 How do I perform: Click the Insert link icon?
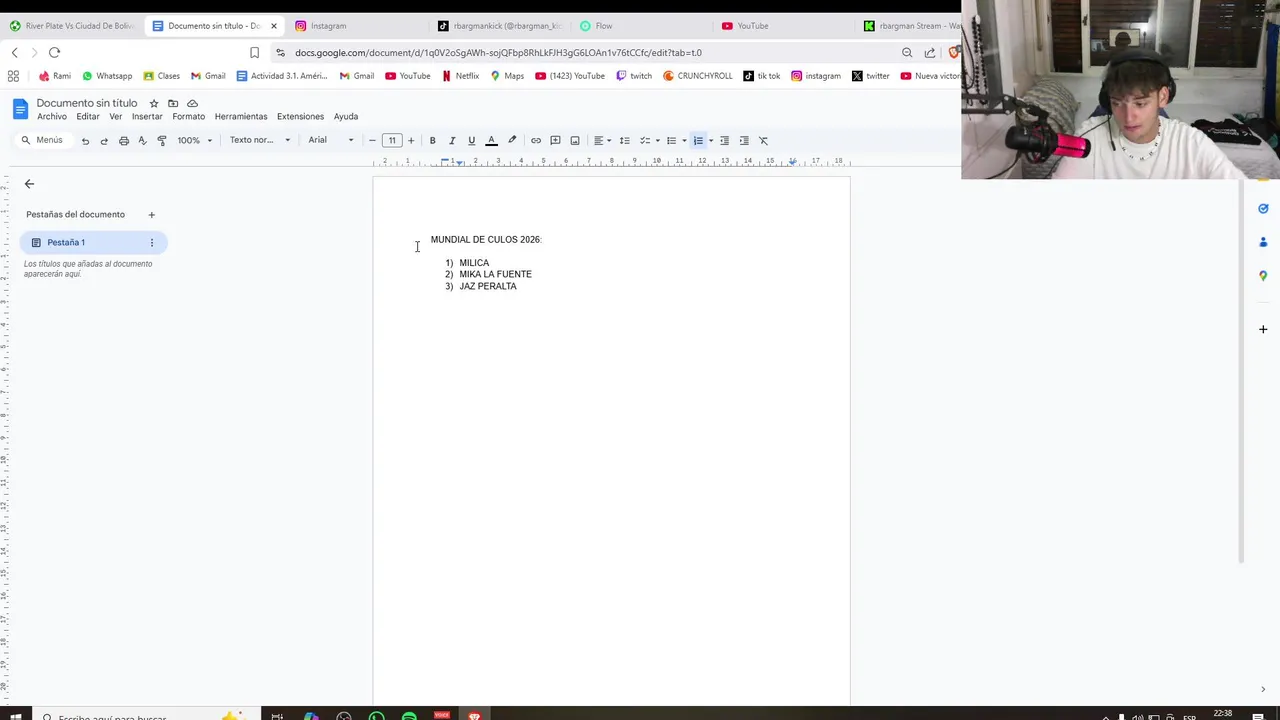[536, 141]
